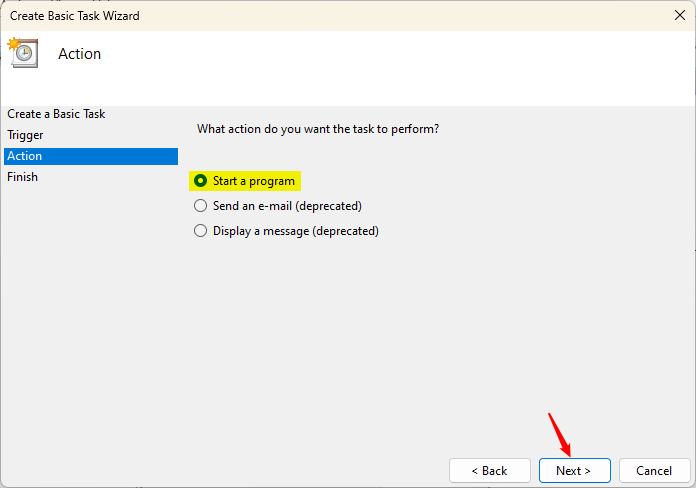Click the 'Create Basic Task Wizard' title bar

[75, 16]
